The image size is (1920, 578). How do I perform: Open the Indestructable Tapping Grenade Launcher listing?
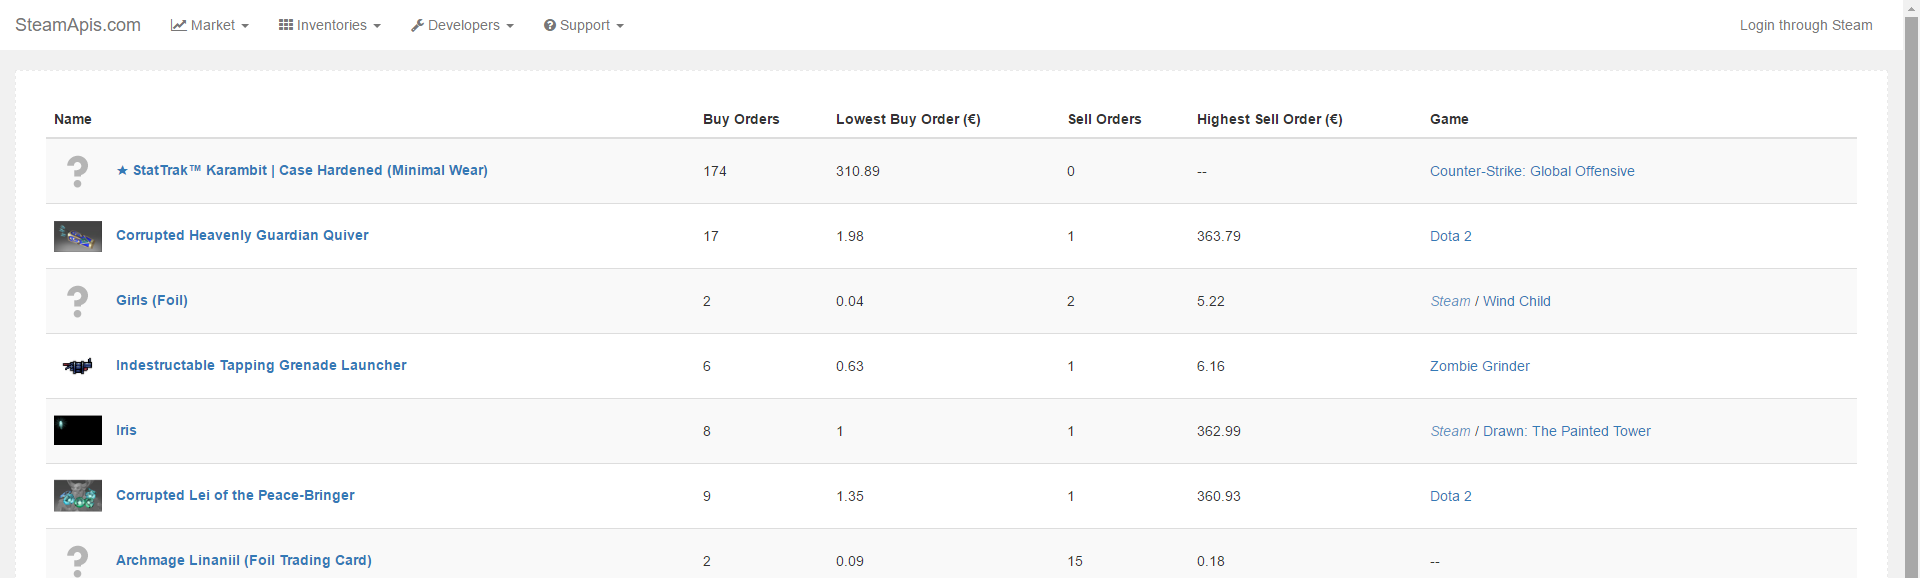pos(261,366)
